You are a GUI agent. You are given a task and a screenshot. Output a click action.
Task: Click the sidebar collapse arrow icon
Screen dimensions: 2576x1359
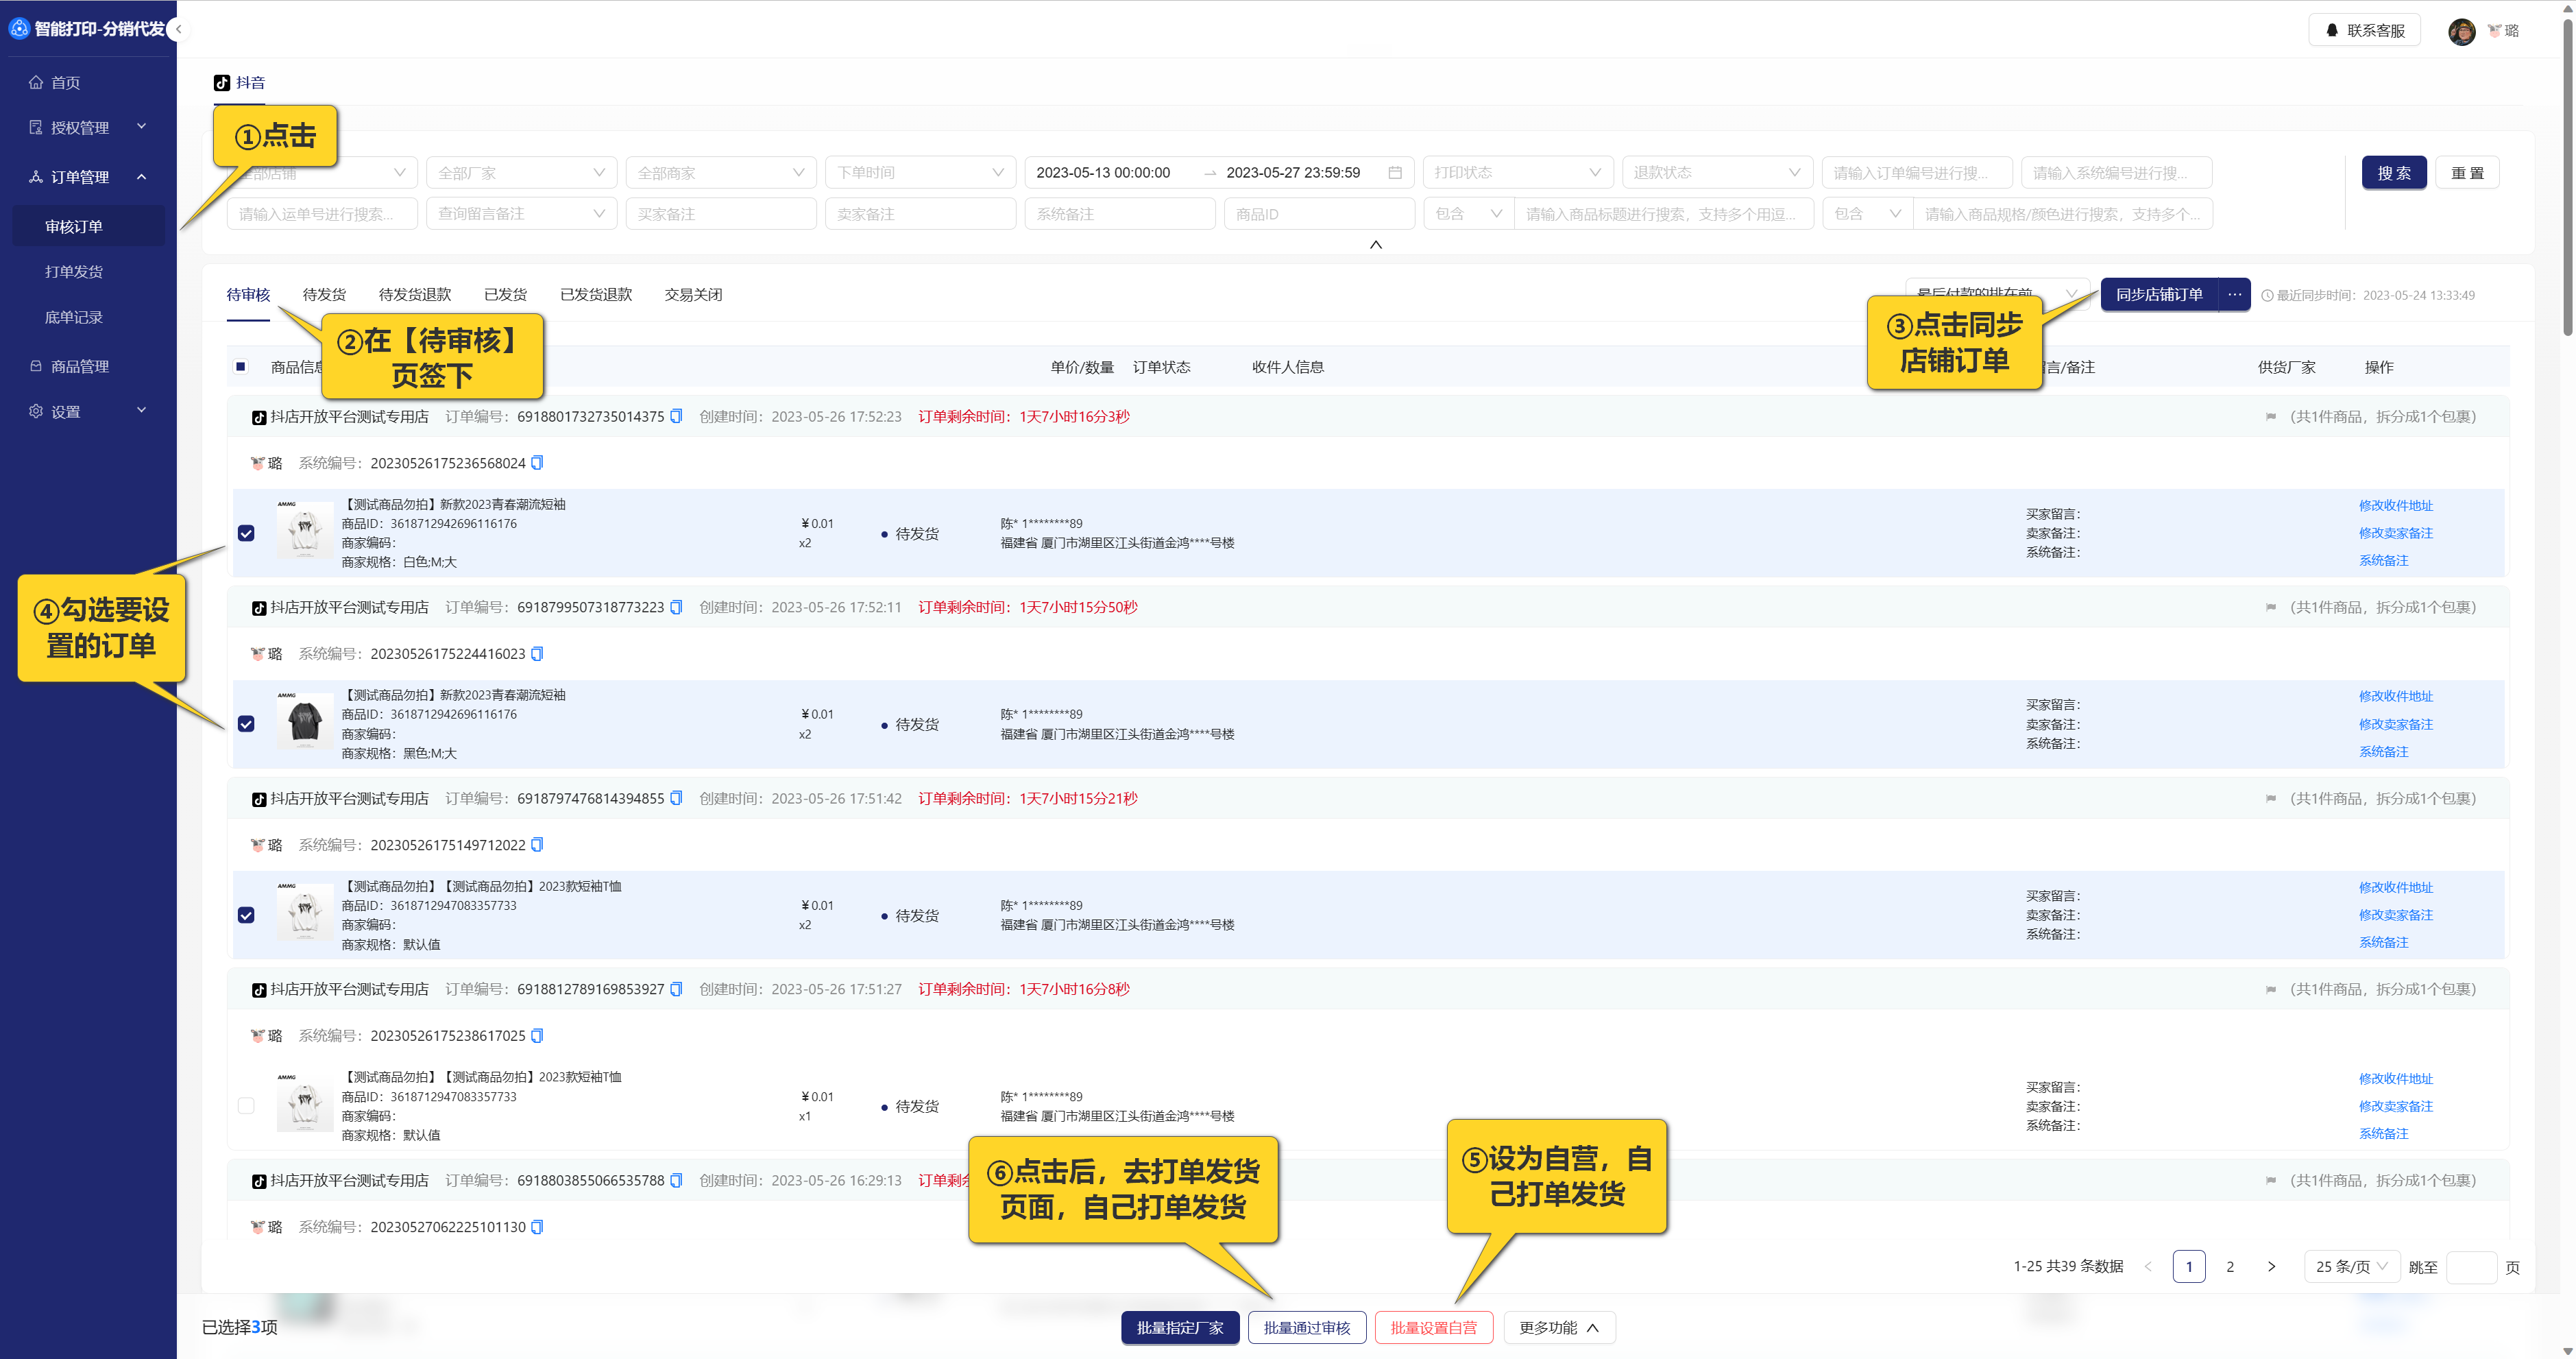[x=178, y=29]
